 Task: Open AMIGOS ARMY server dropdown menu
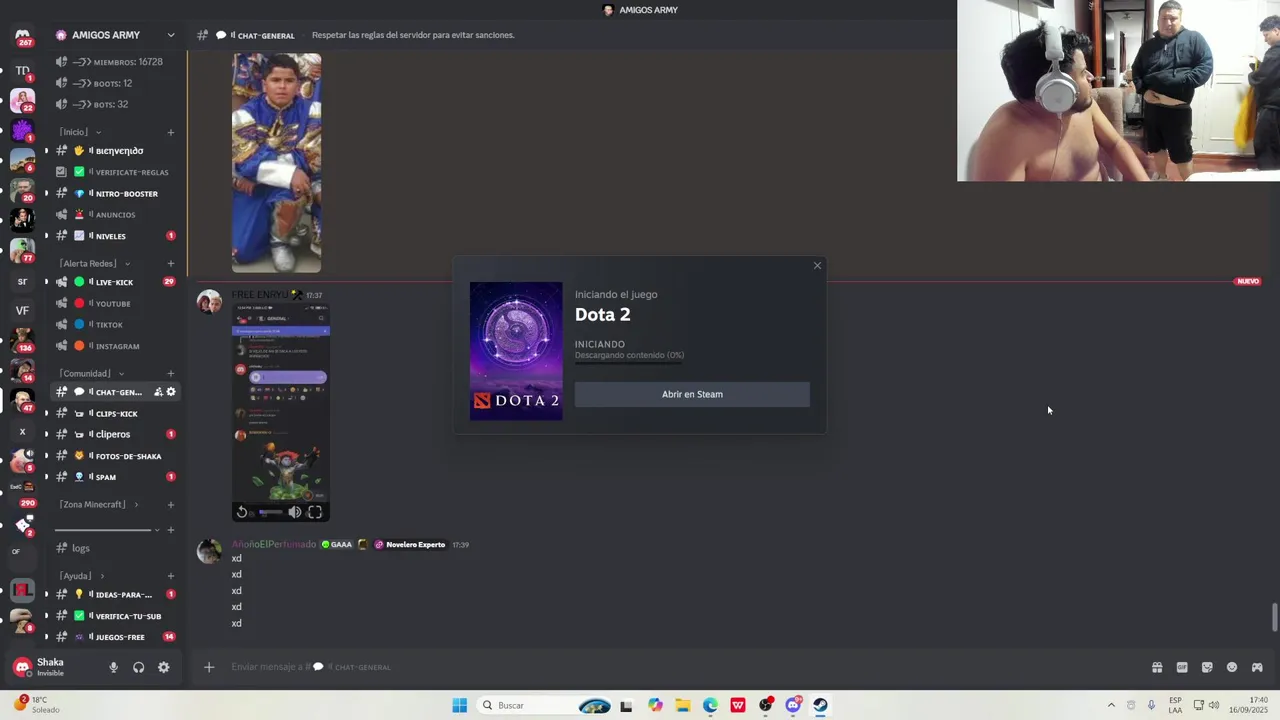coord(171,35)
